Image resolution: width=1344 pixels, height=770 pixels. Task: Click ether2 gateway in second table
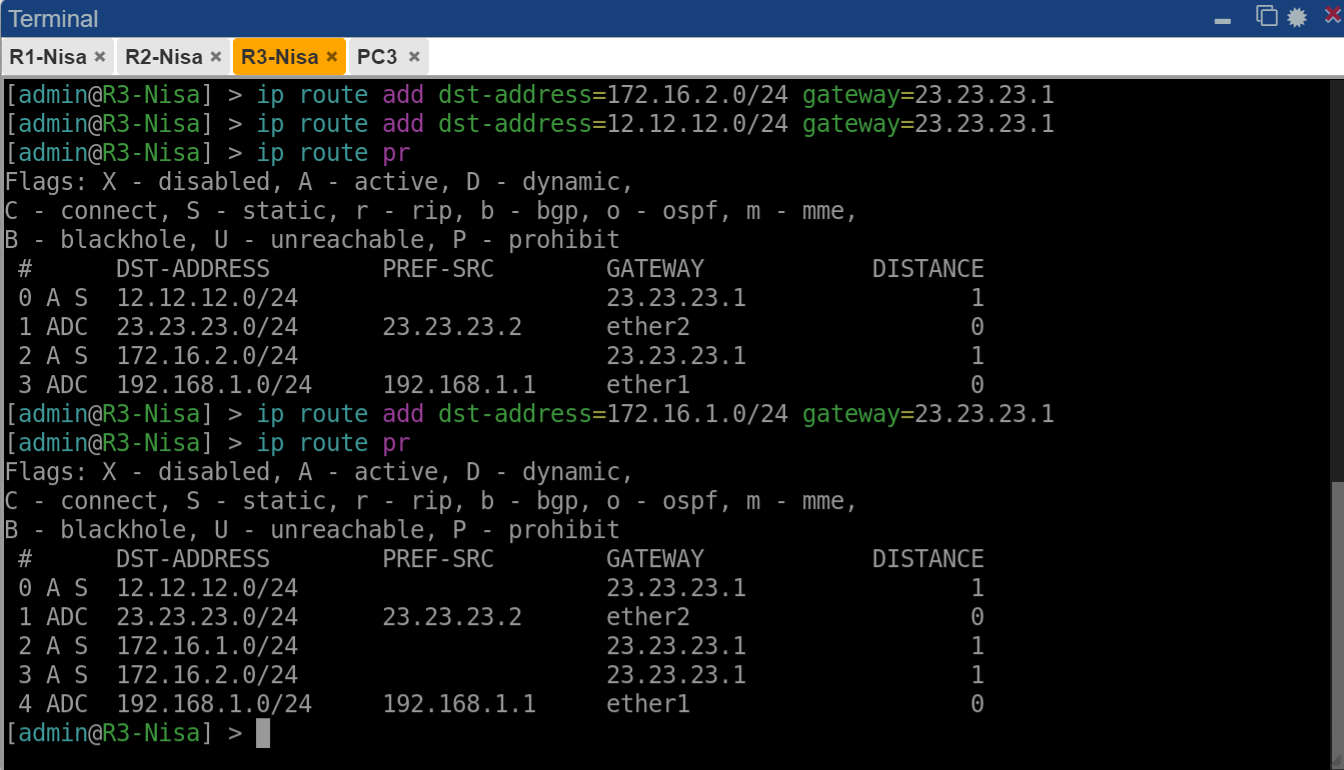coord(648,617)
